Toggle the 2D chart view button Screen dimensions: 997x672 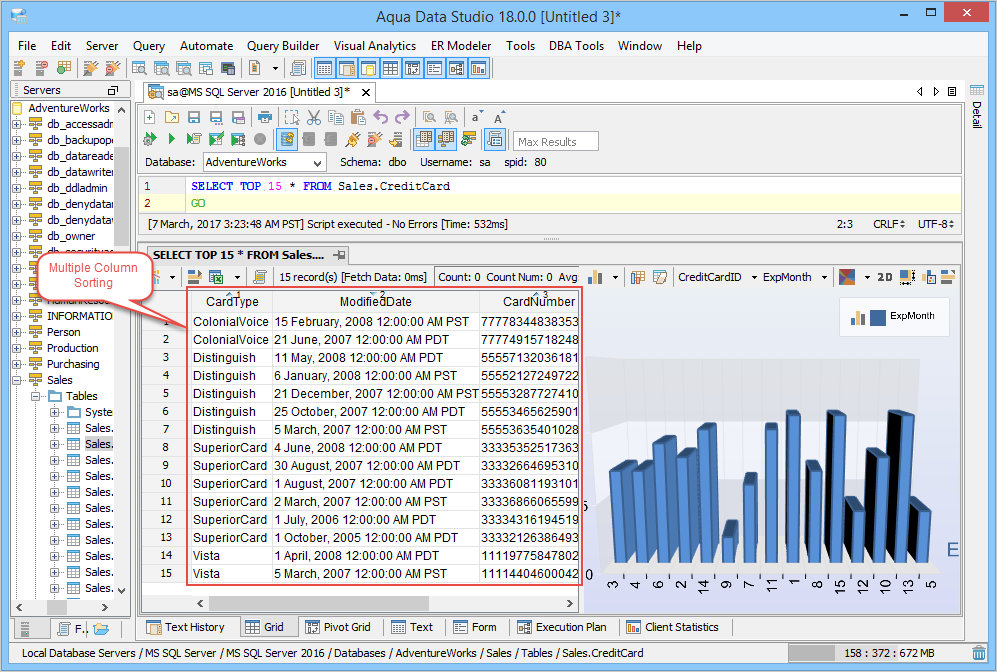(885, 277)
